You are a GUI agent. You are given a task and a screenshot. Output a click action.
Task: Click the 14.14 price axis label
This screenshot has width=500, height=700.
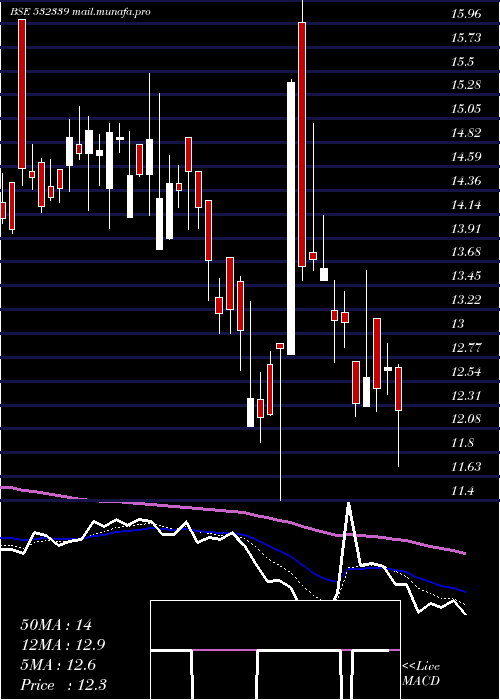(x=466, y=205)
